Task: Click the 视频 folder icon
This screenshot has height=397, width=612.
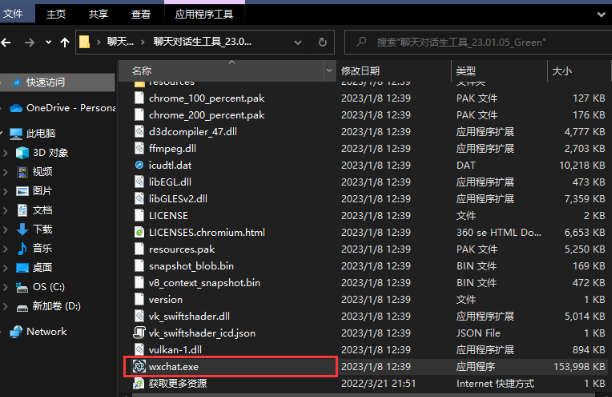Action: coord(22,172)
